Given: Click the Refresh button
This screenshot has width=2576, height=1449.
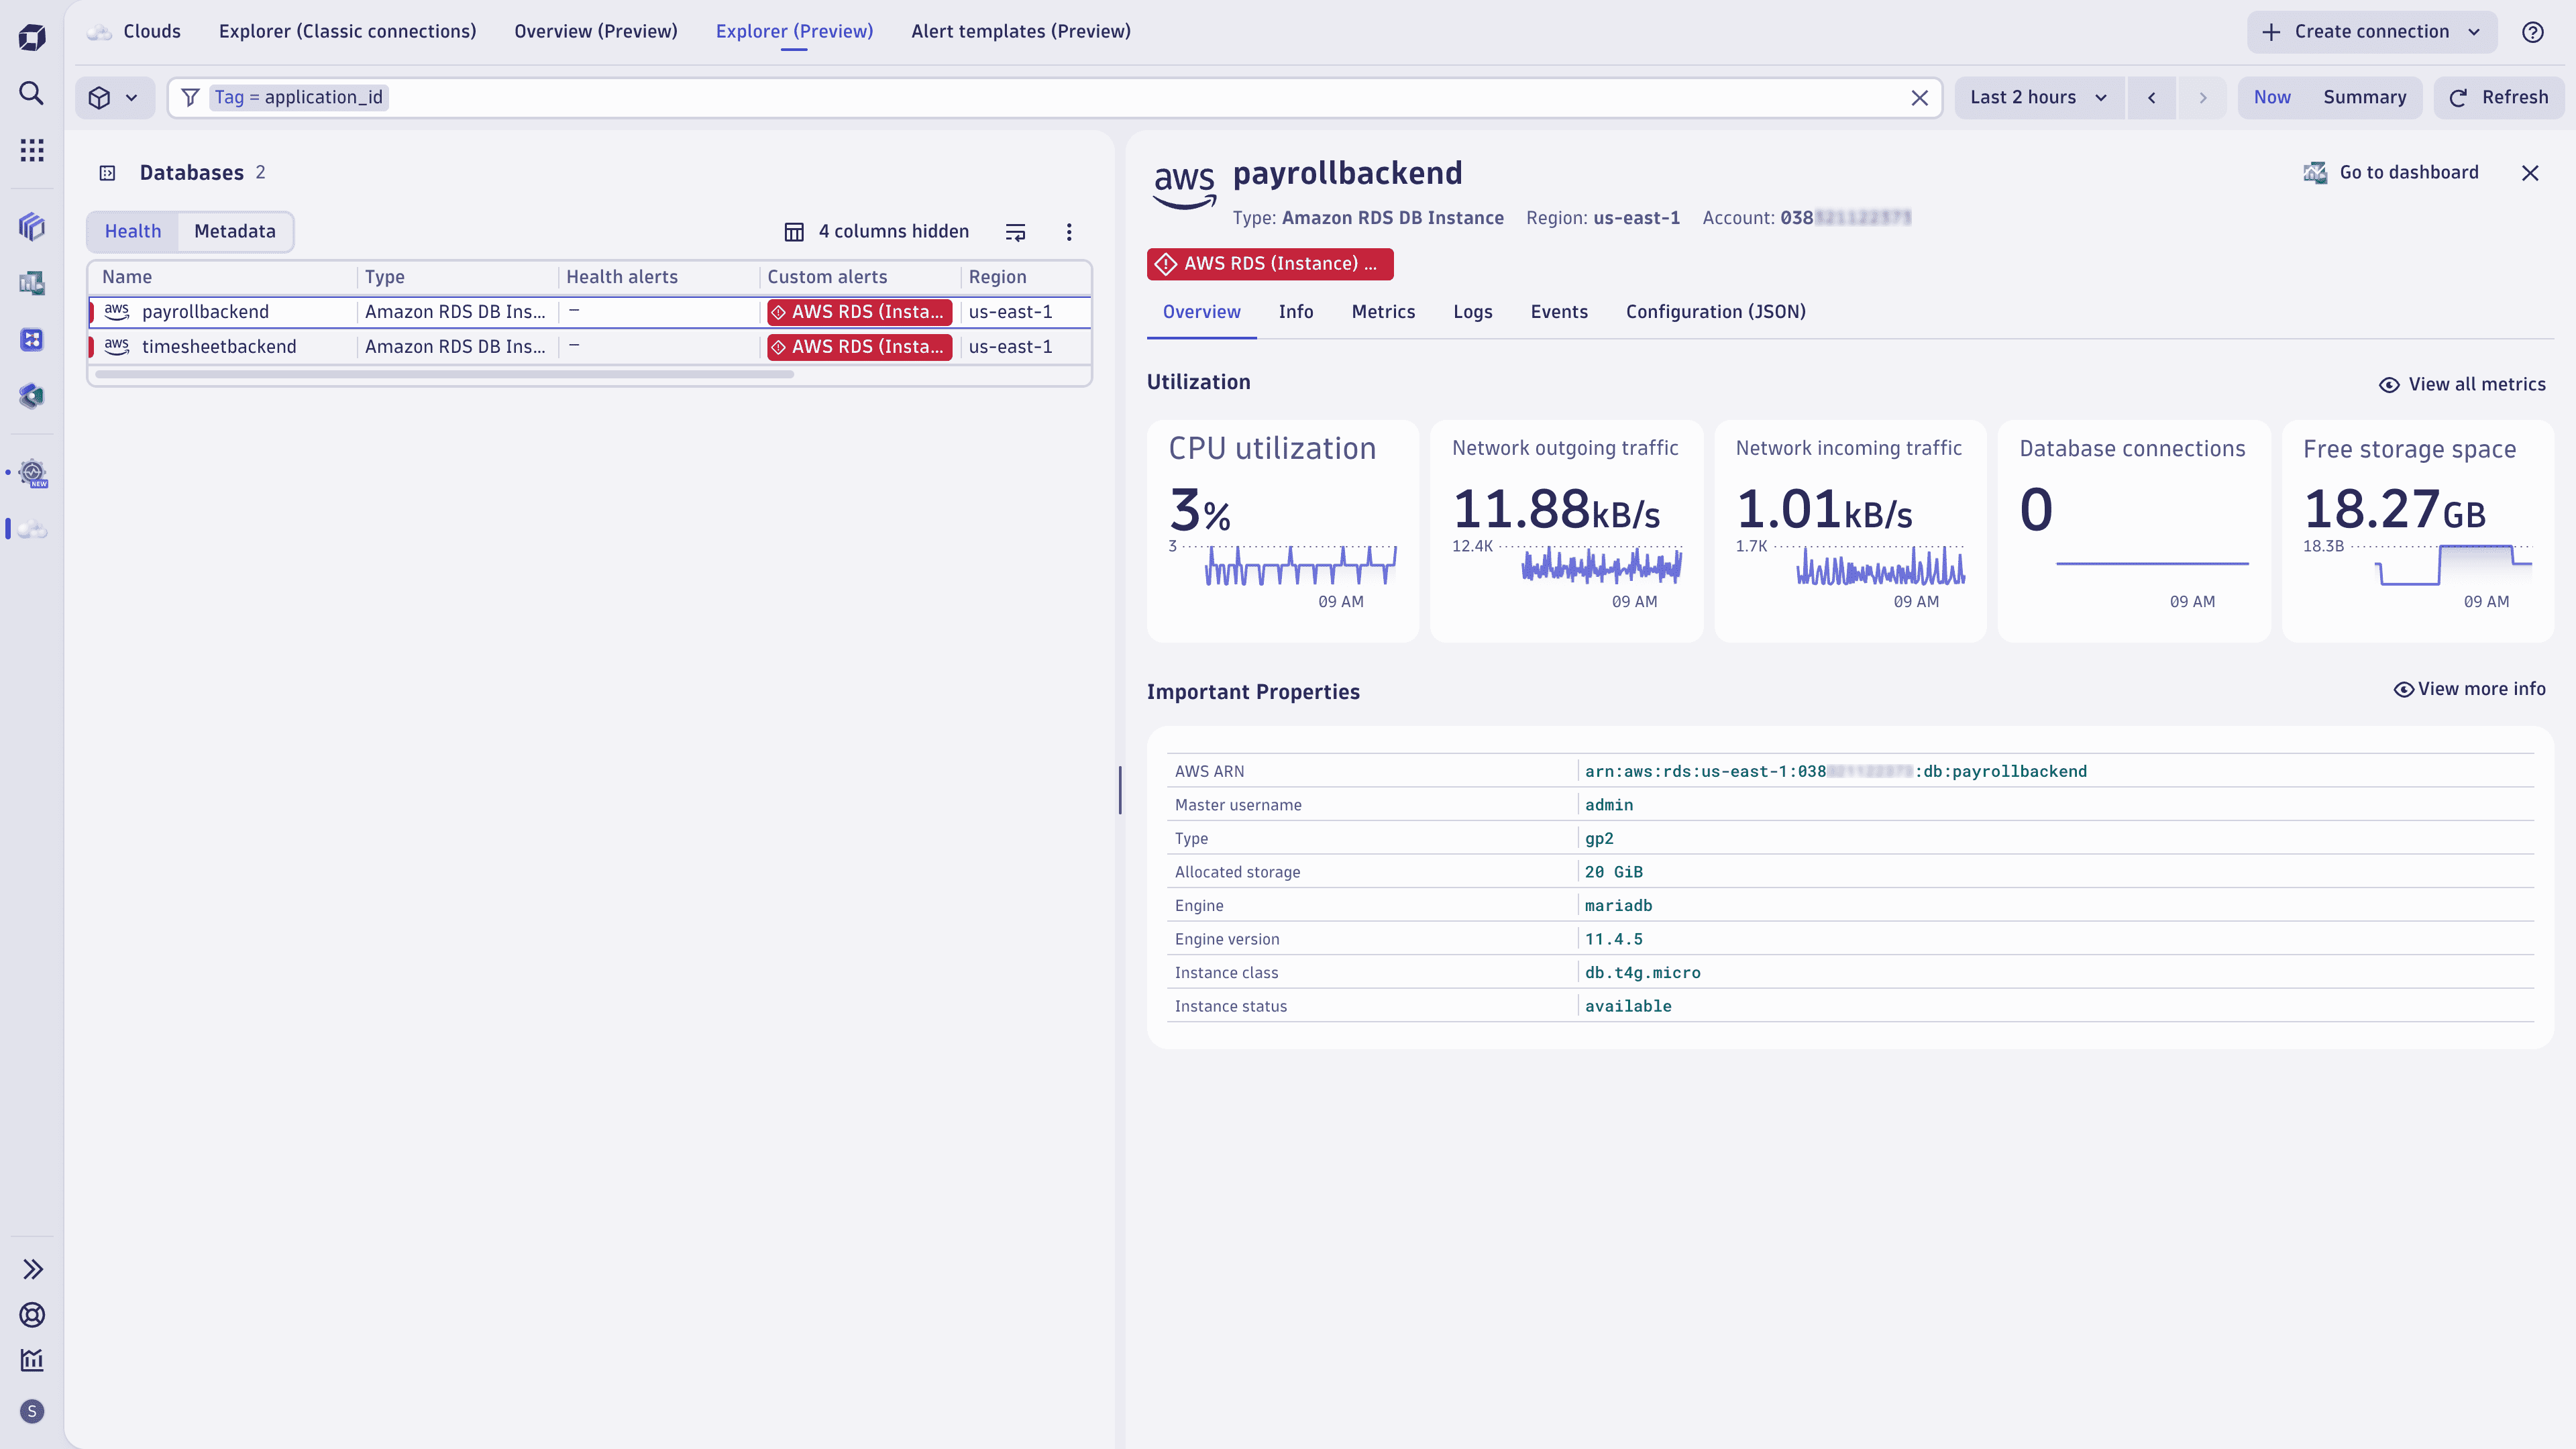Looking at the screenshot, I should [x=2499, y=98].
